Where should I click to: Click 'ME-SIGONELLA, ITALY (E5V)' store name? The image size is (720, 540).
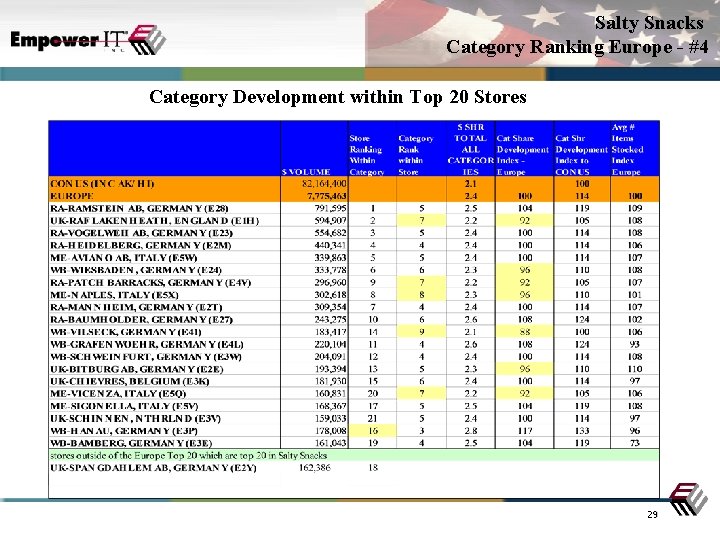(124, 406)
